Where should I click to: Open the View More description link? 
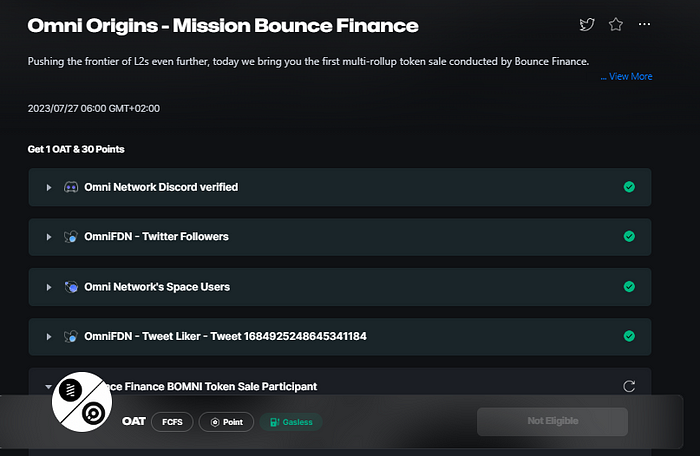pos(626,76)
